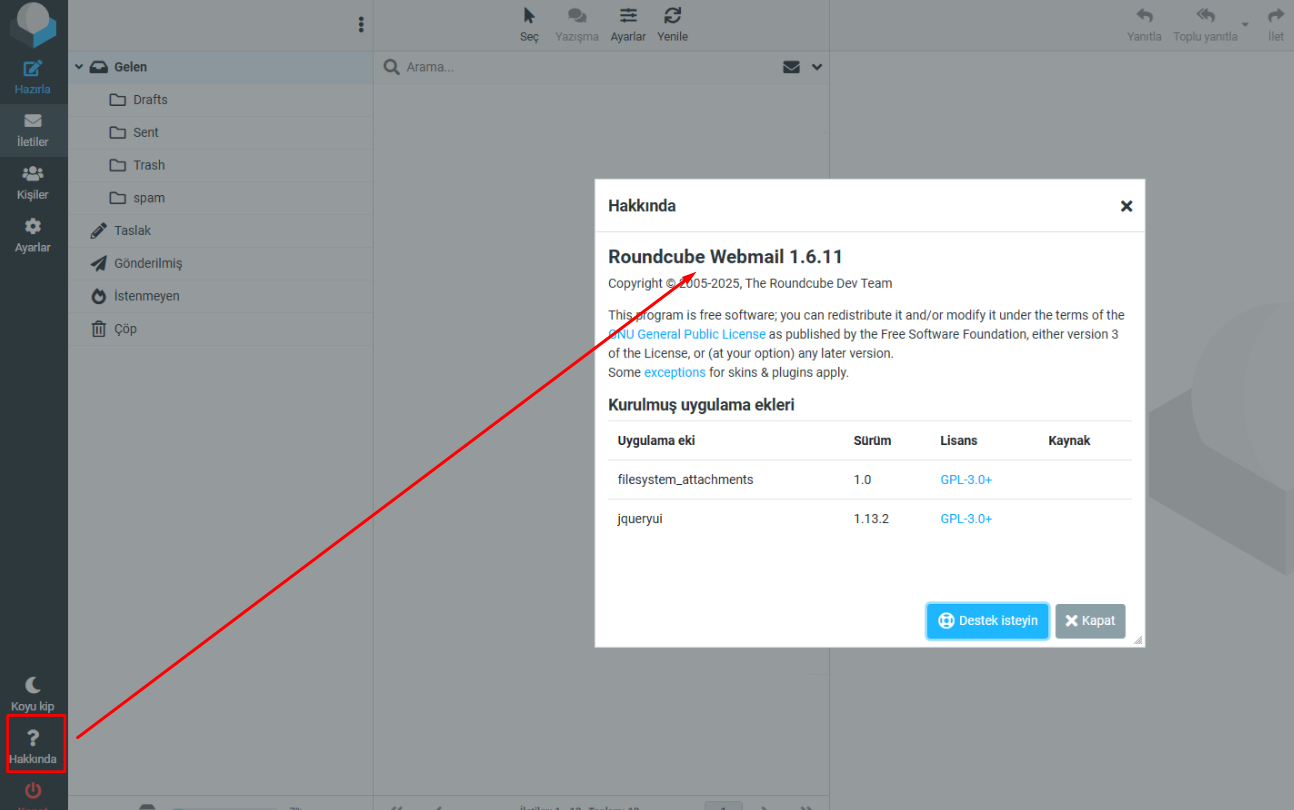Open Ayarlar in the left sidebar
This screenshot has height=810, width=1294.
tap(33, 236)
